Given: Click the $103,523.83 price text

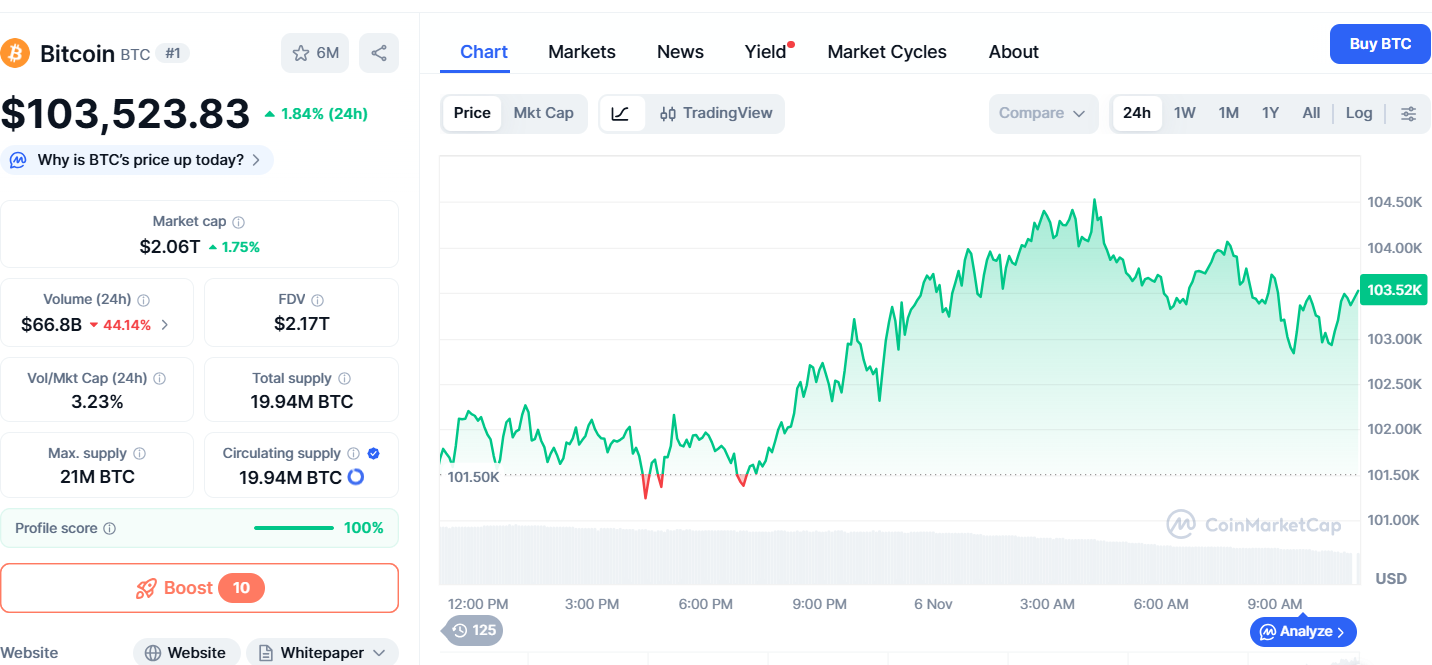Looking at the screenshot, I should (125, 114).
